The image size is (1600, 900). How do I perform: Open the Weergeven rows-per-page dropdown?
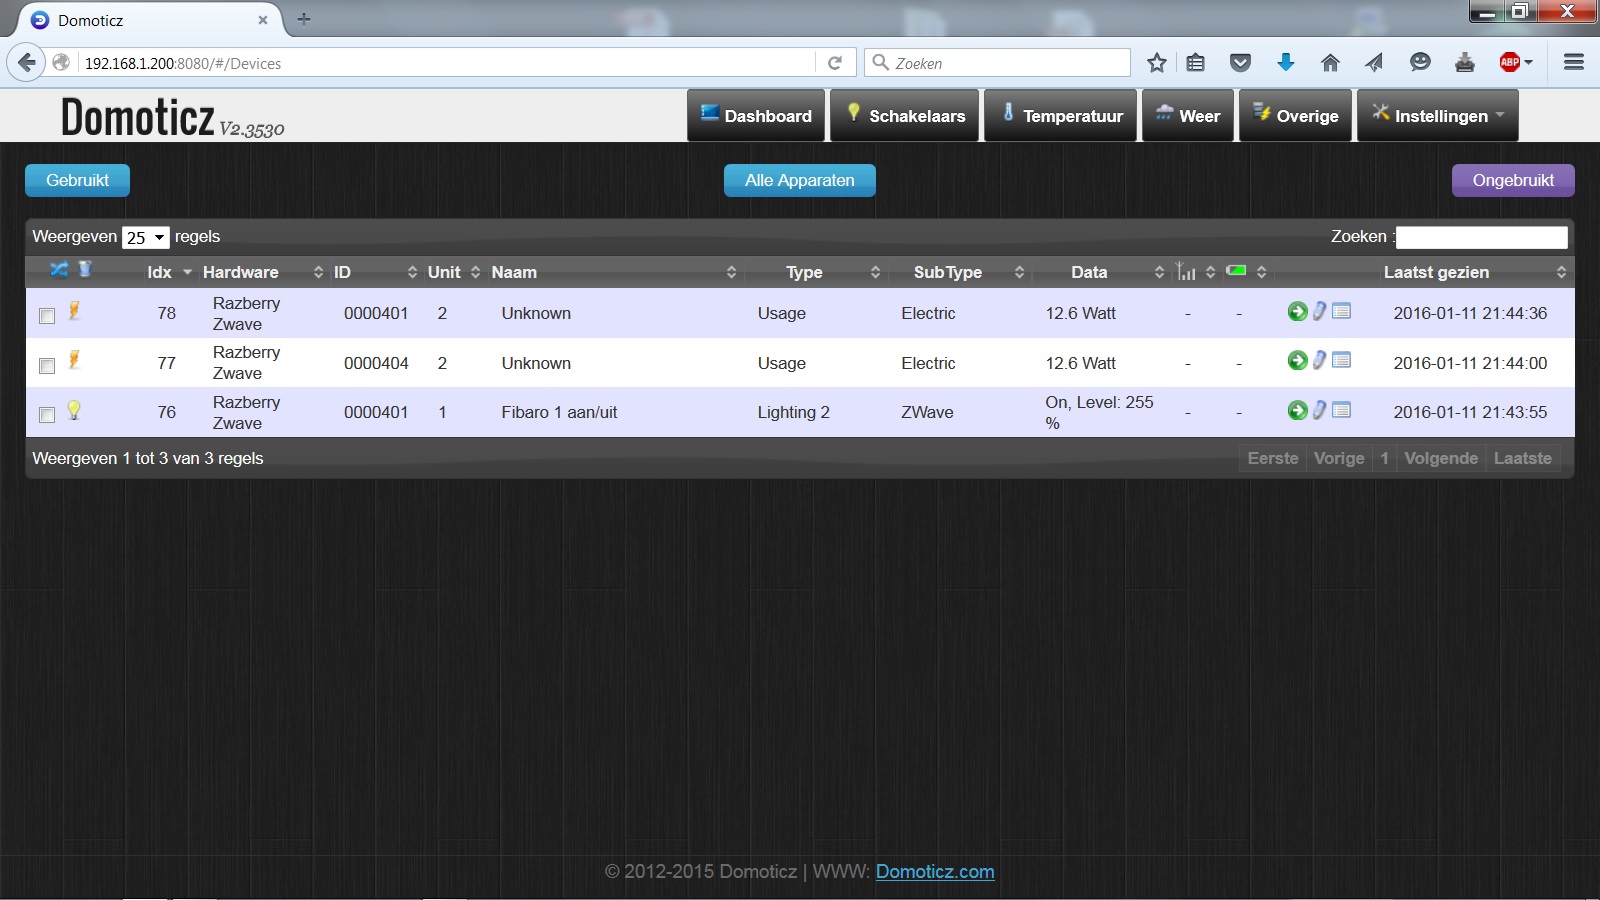click(146, 237)
